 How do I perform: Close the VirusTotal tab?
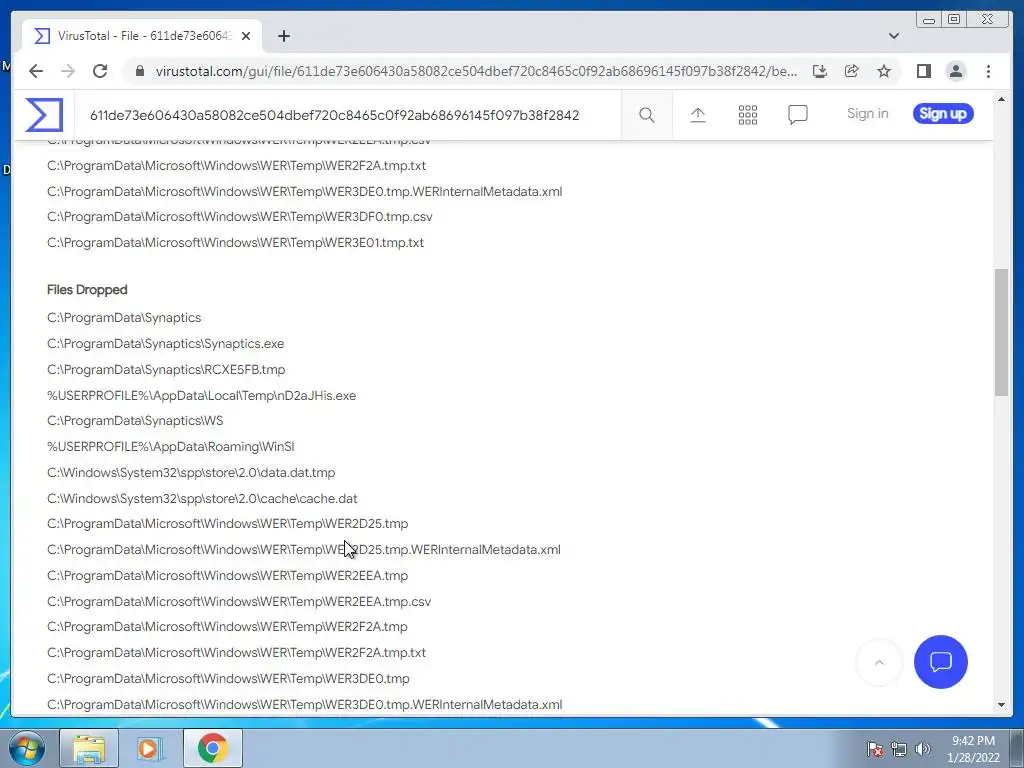coord(246,36)
